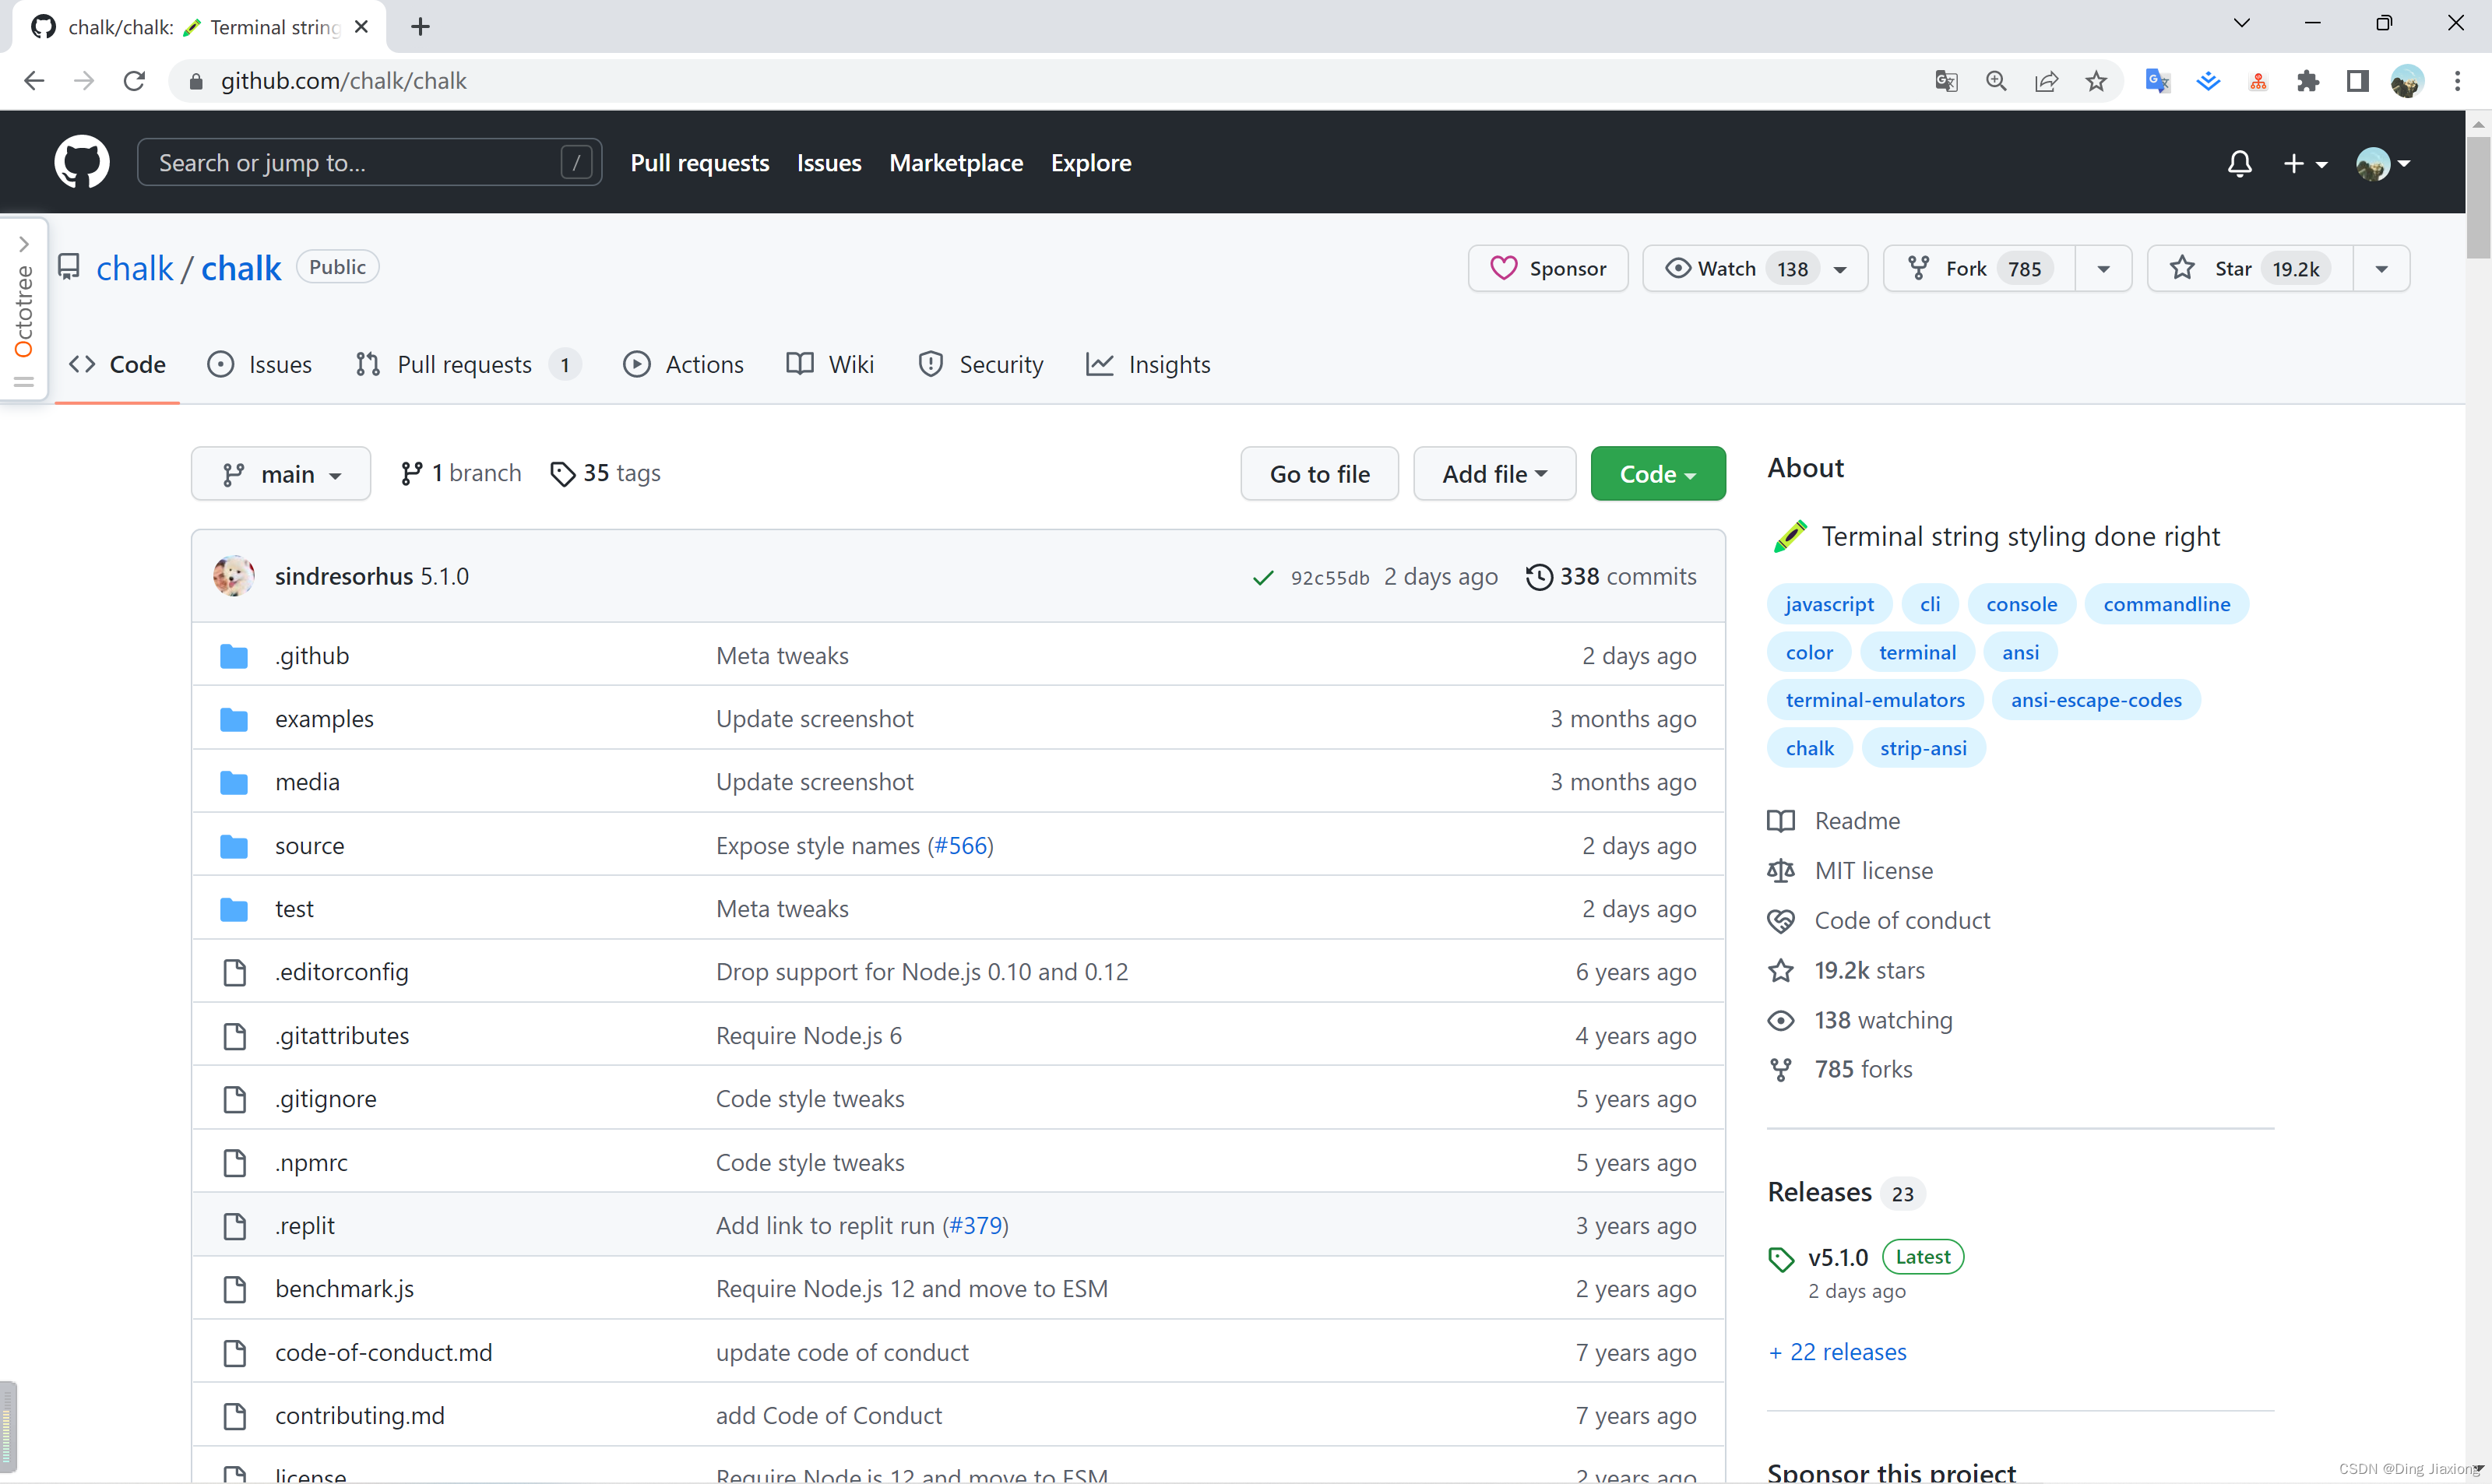This screenshot has height=1484, width=2492.
Task: Open the v5.1.0 latest release
Action: click(x=1838, y=1258)
